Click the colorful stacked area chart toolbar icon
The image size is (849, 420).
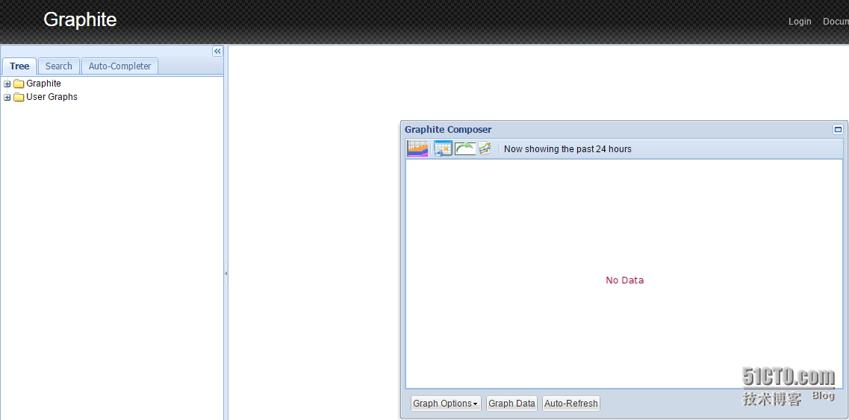[x=417, y=149]
